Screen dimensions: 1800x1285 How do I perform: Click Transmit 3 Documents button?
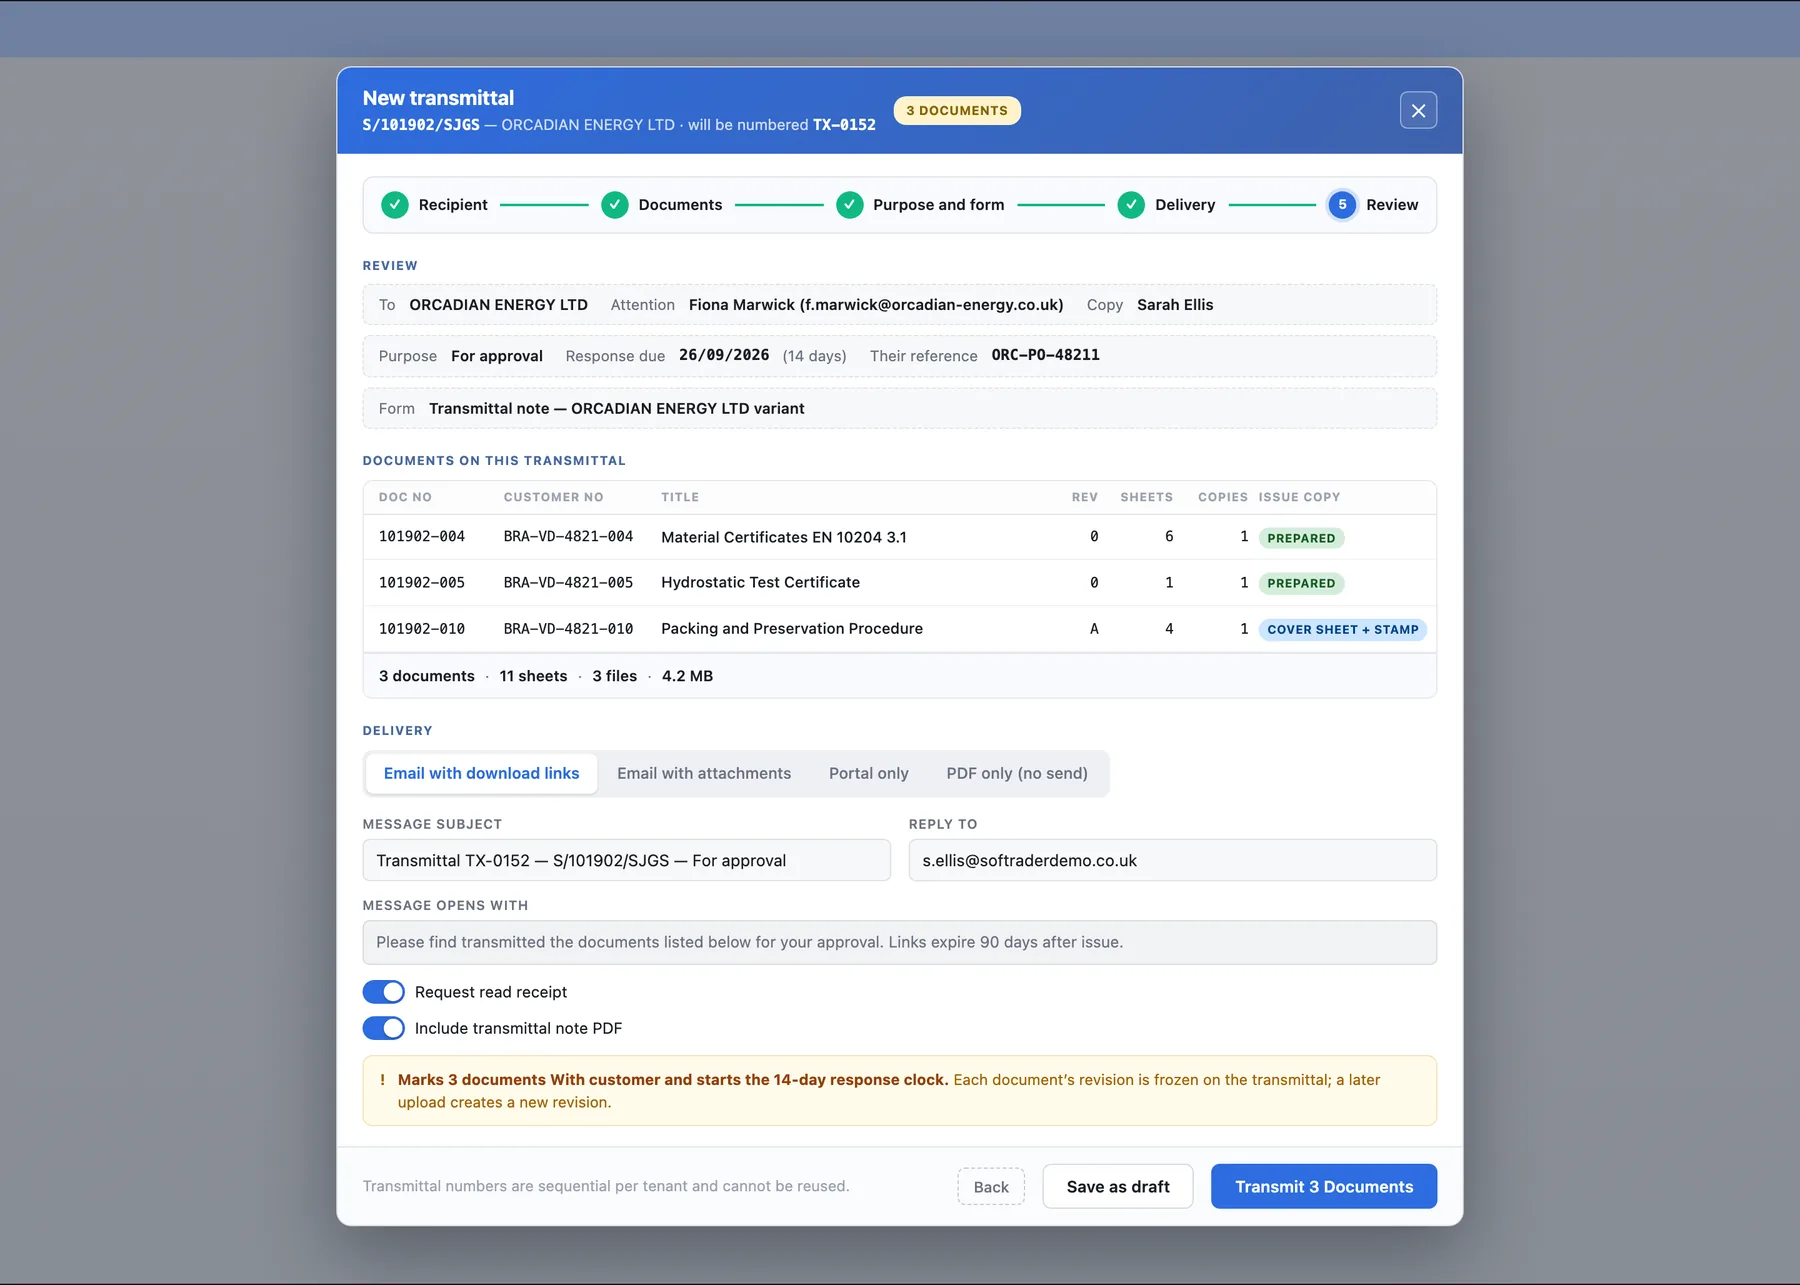pos(1324,1187)
